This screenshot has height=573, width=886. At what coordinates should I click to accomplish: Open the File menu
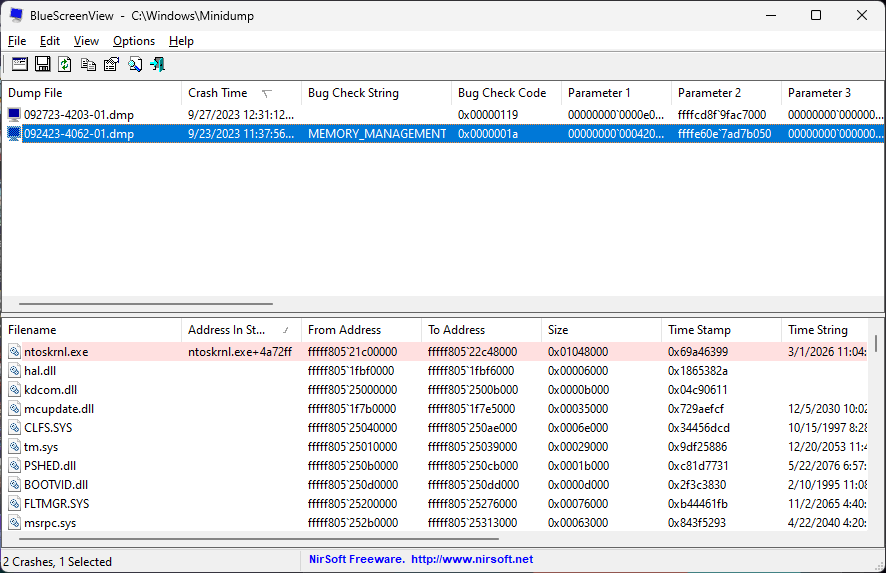click(17, 41)
